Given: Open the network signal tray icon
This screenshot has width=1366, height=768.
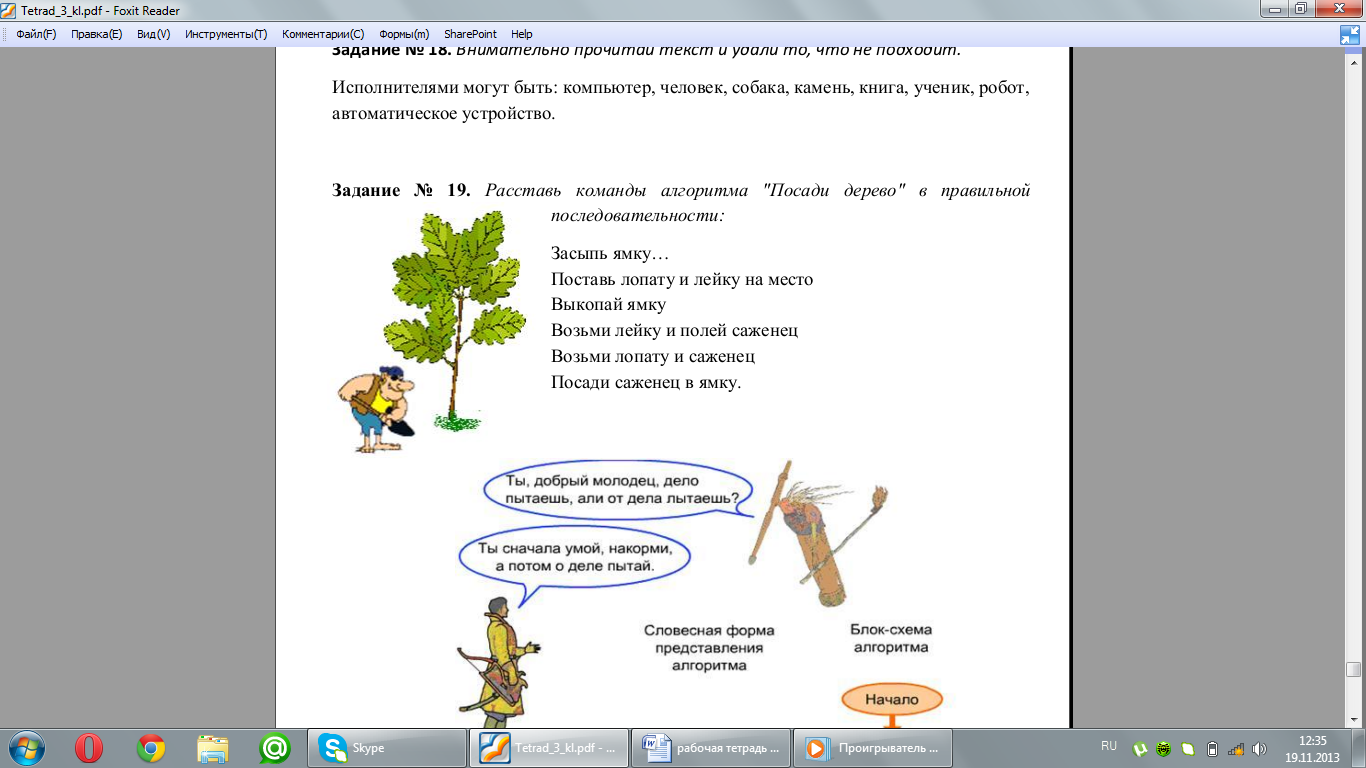Looking at the screenshot, I should 1236,748.
